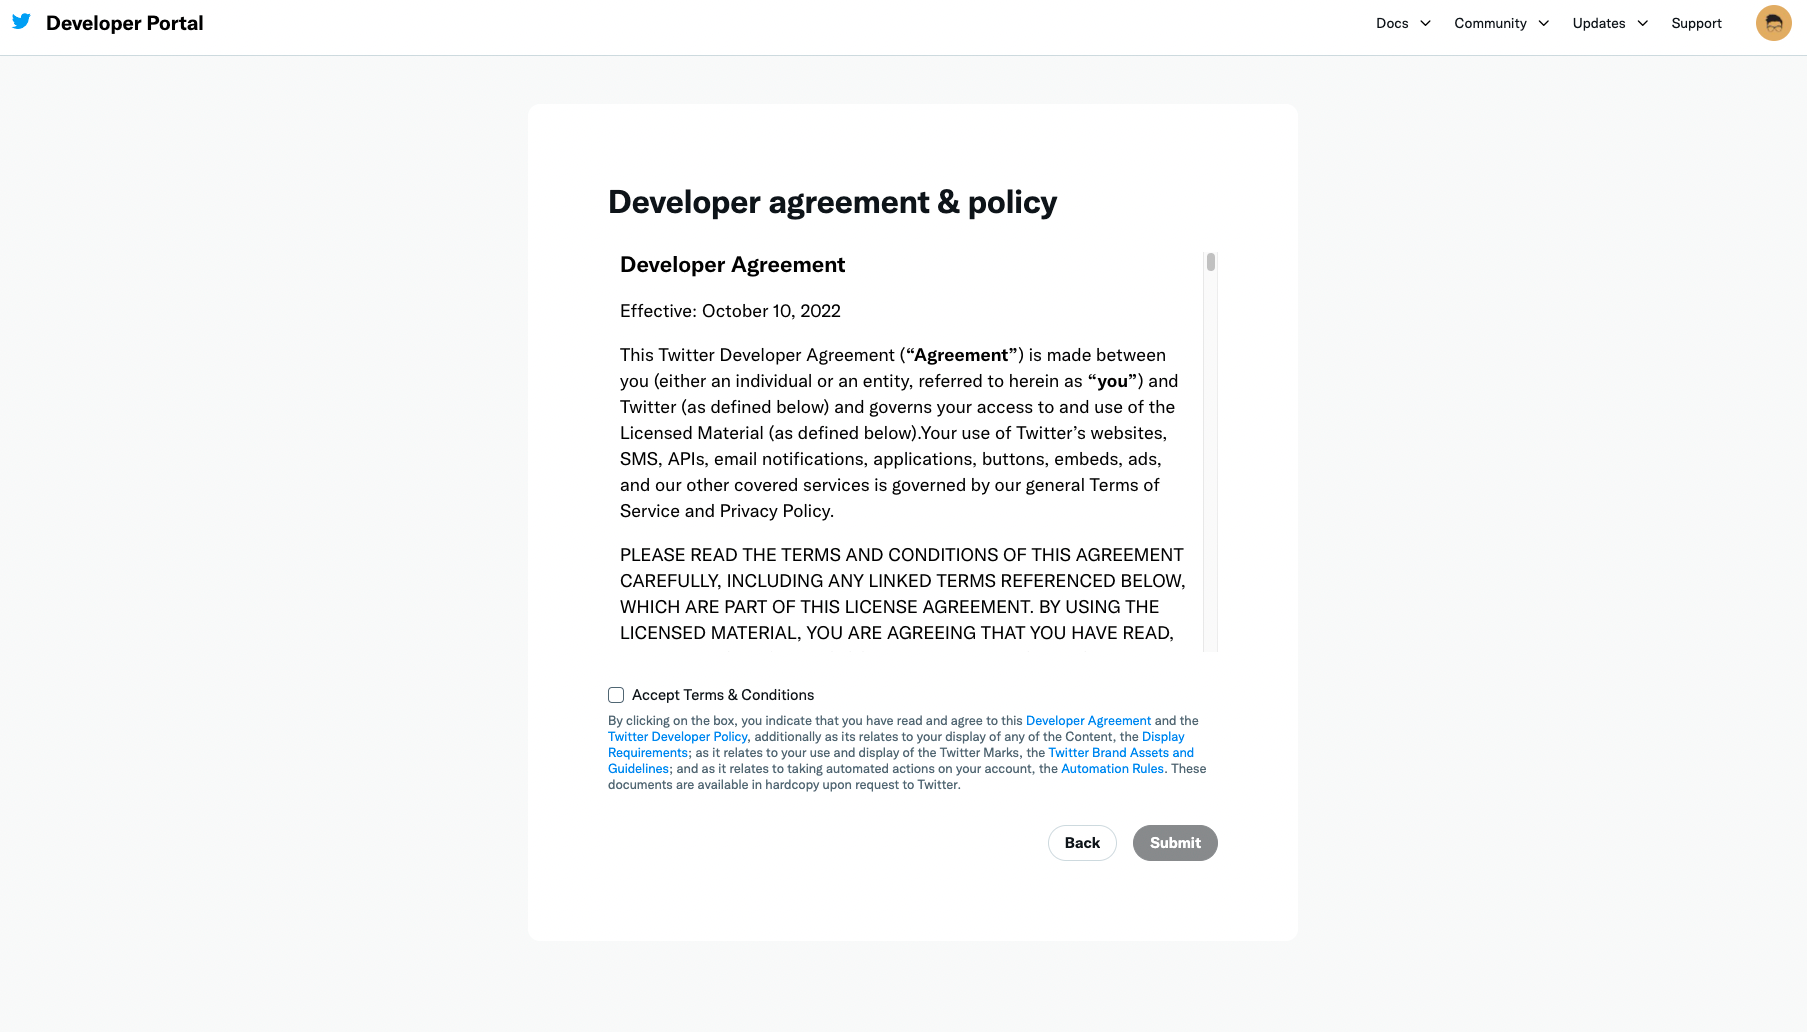Open the user profile avatar
Image resolution: width=1807 pixels, height=1032 pixels.
[1773, 23]
